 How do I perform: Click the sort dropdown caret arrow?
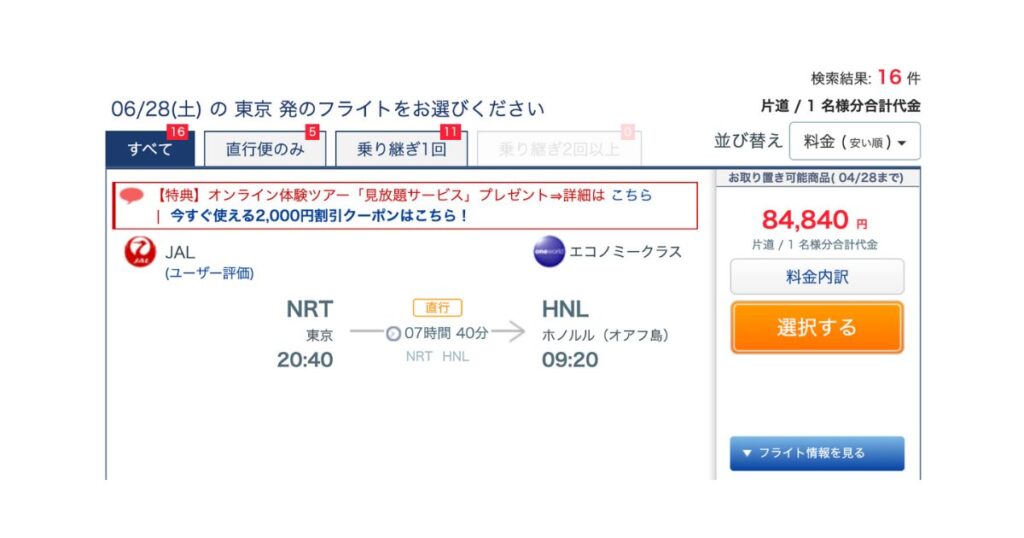(x=902, y=143)
